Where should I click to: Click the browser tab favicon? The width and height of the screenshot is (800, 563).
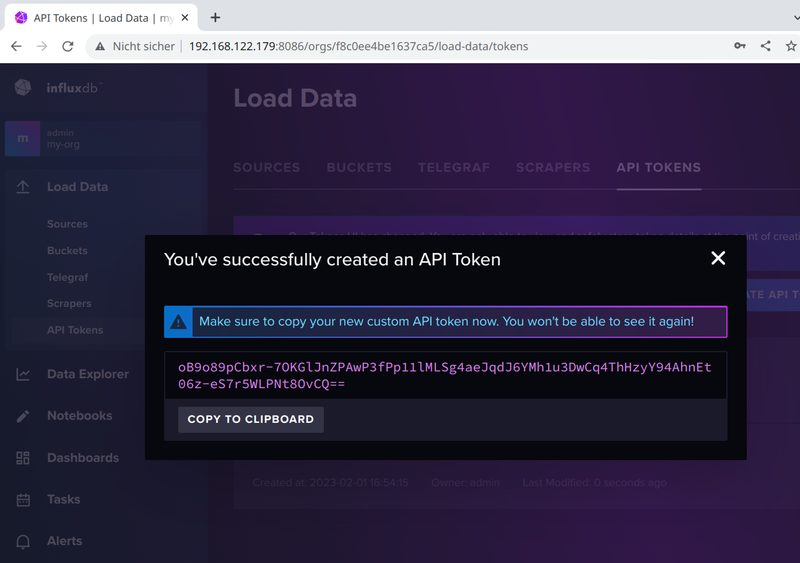[x=21, y=18]
